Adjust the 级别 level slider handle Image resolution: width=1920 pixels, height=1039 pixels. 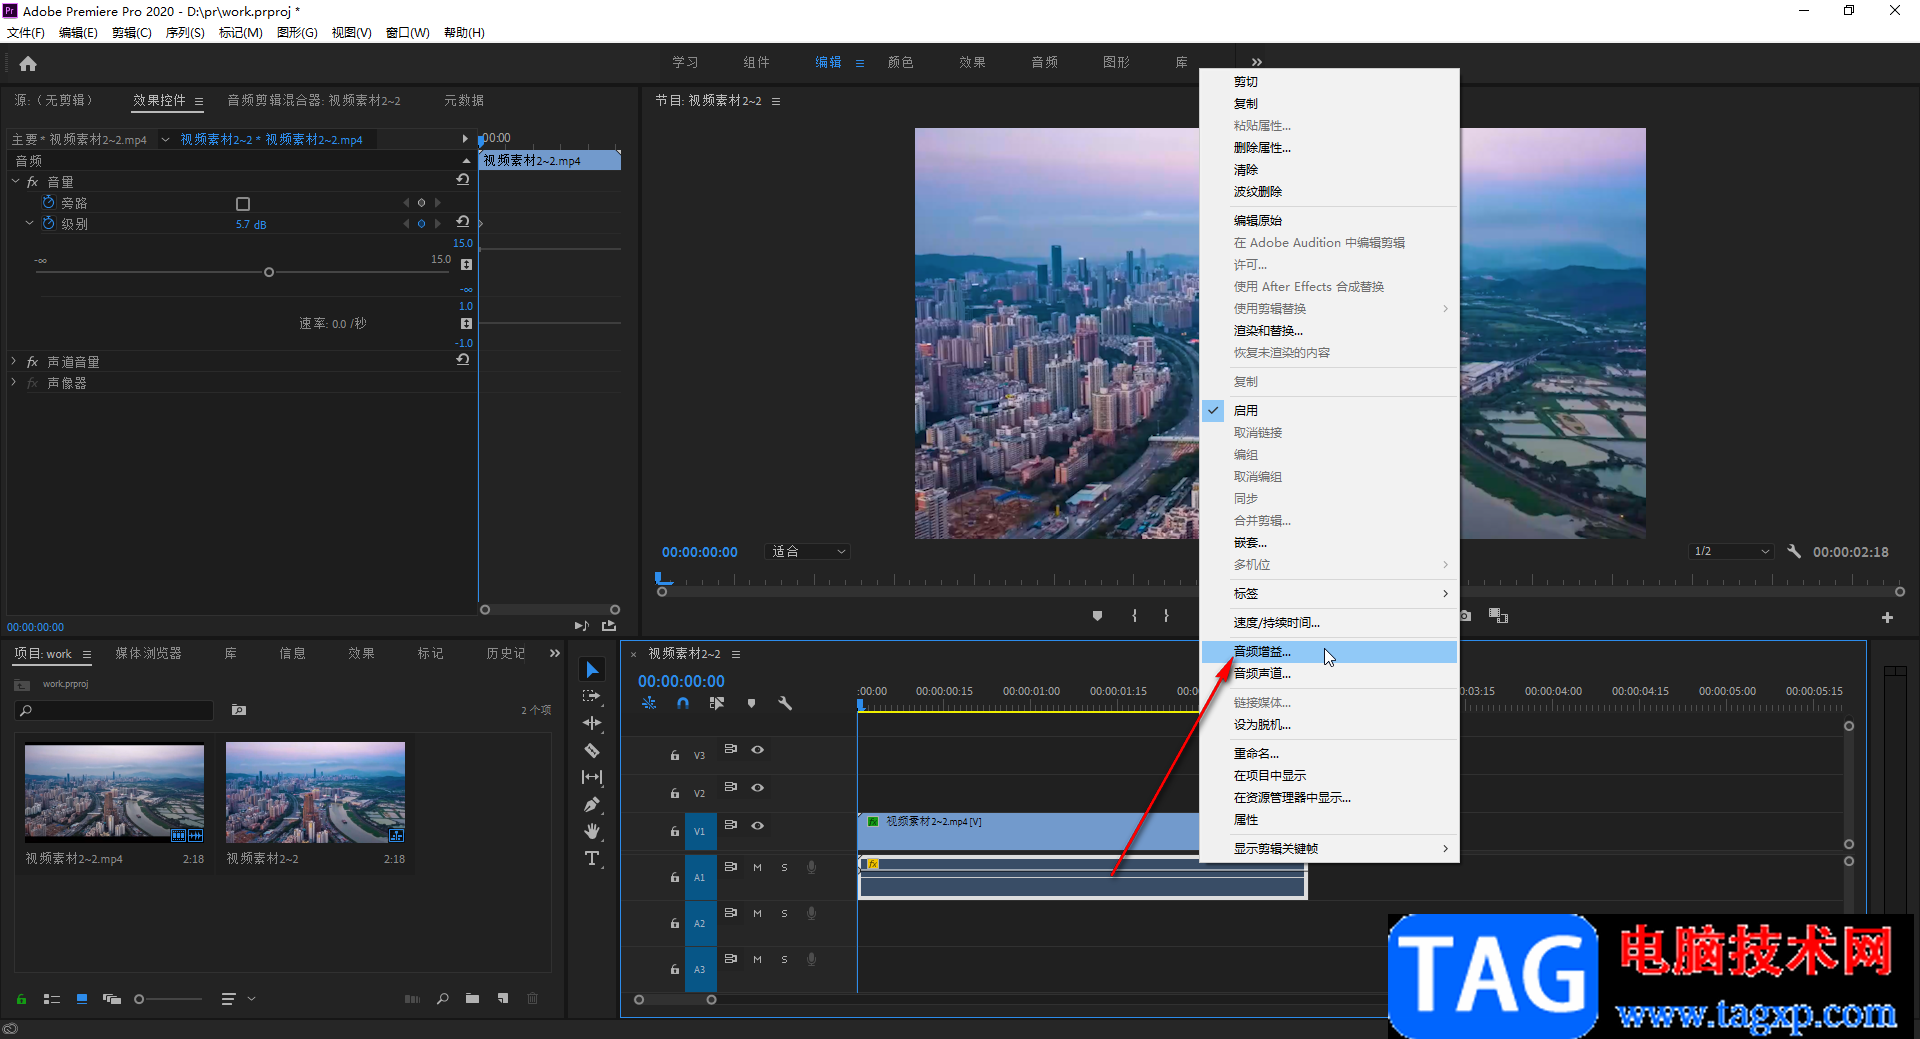point(268,272)
